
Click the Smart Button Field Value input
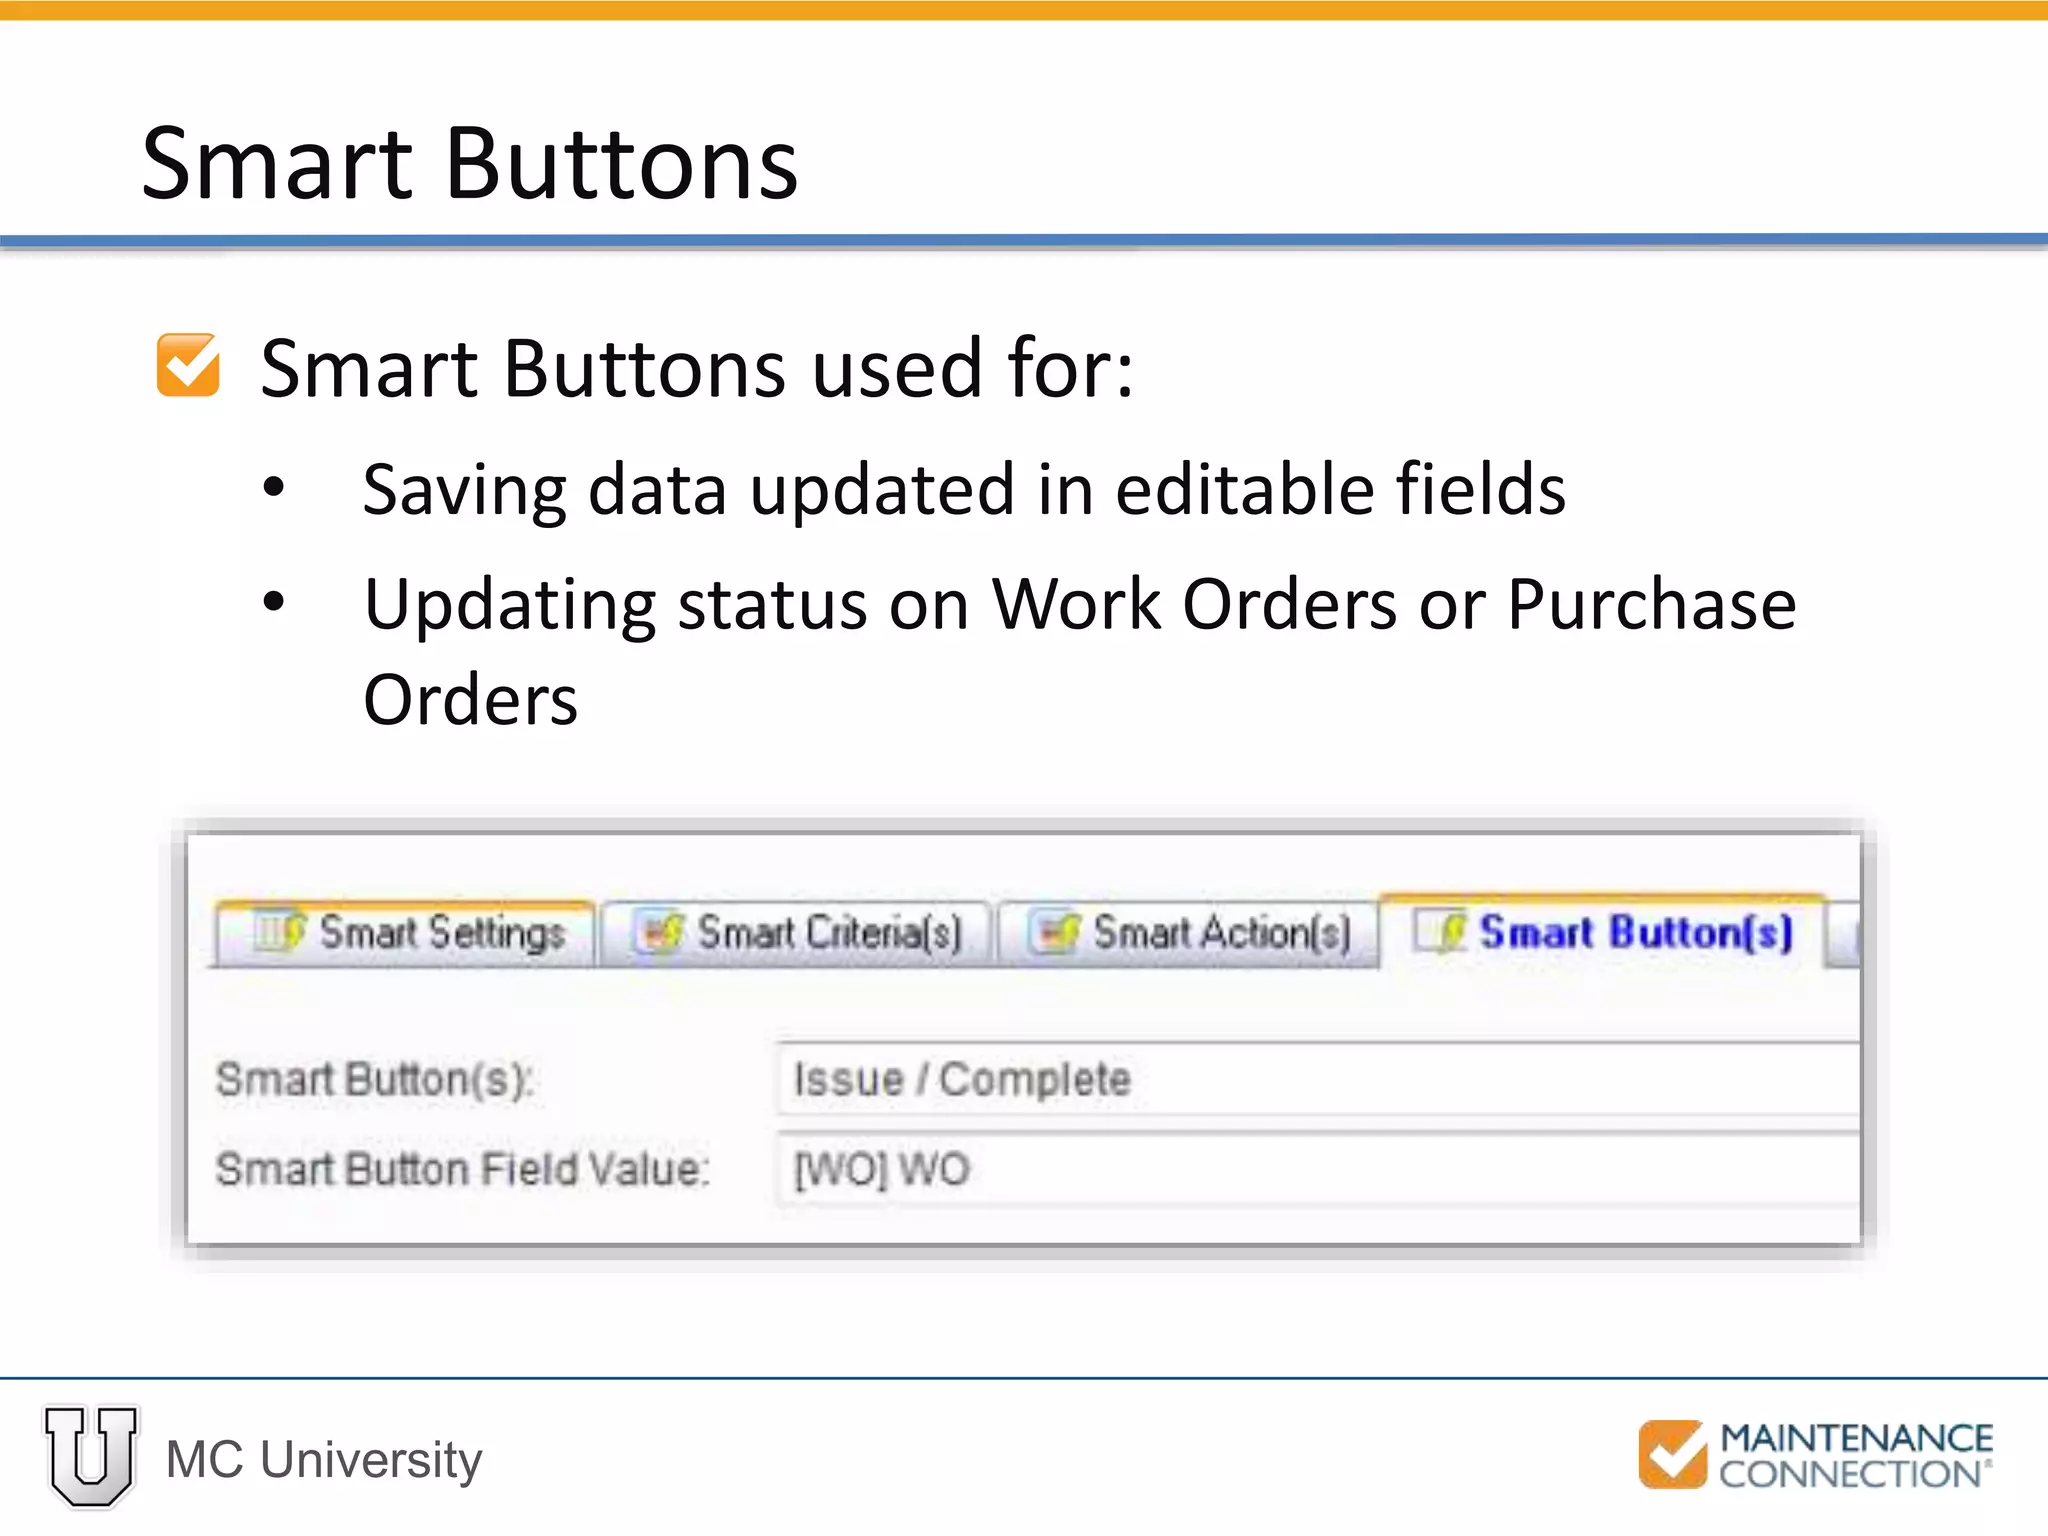point(1319,1169)
